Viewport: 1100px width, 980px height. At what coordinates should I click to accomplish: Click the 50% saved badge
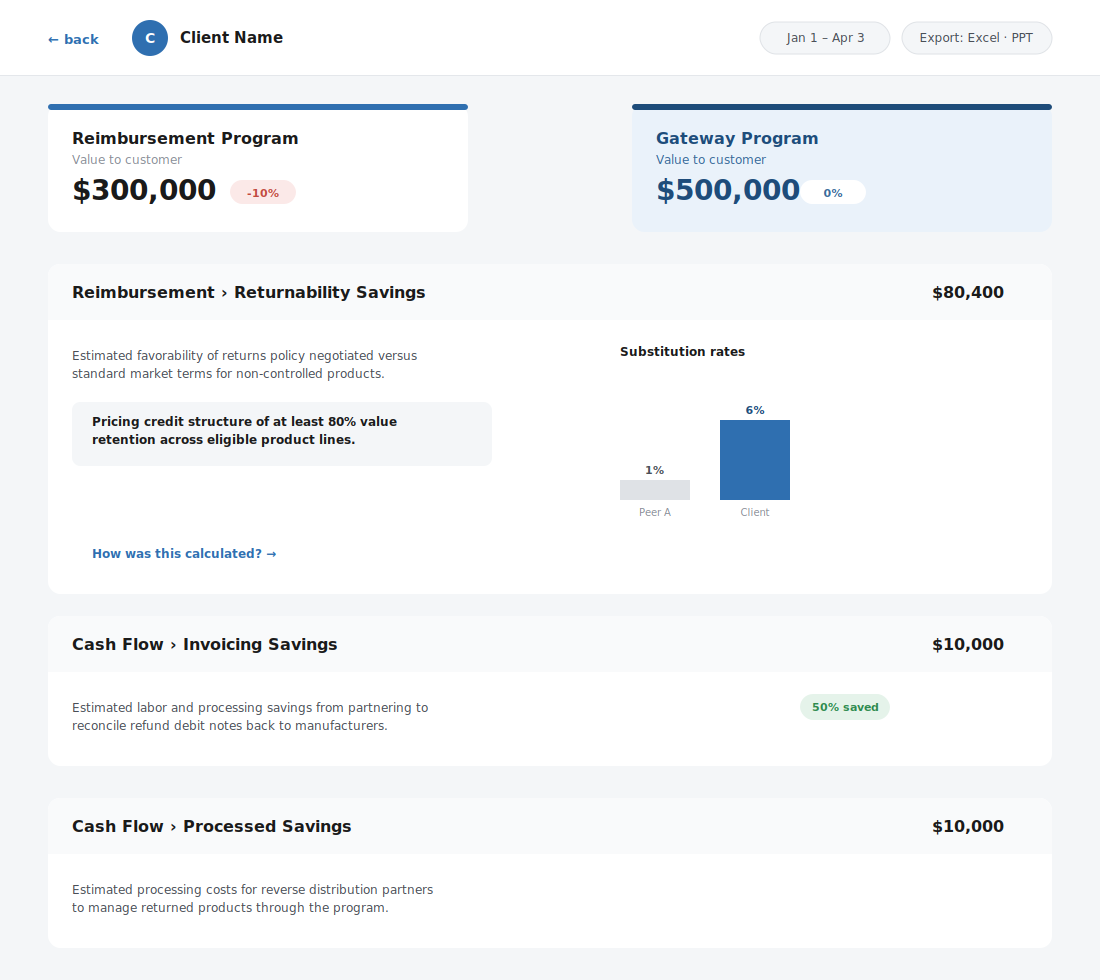tap(845, 707)
